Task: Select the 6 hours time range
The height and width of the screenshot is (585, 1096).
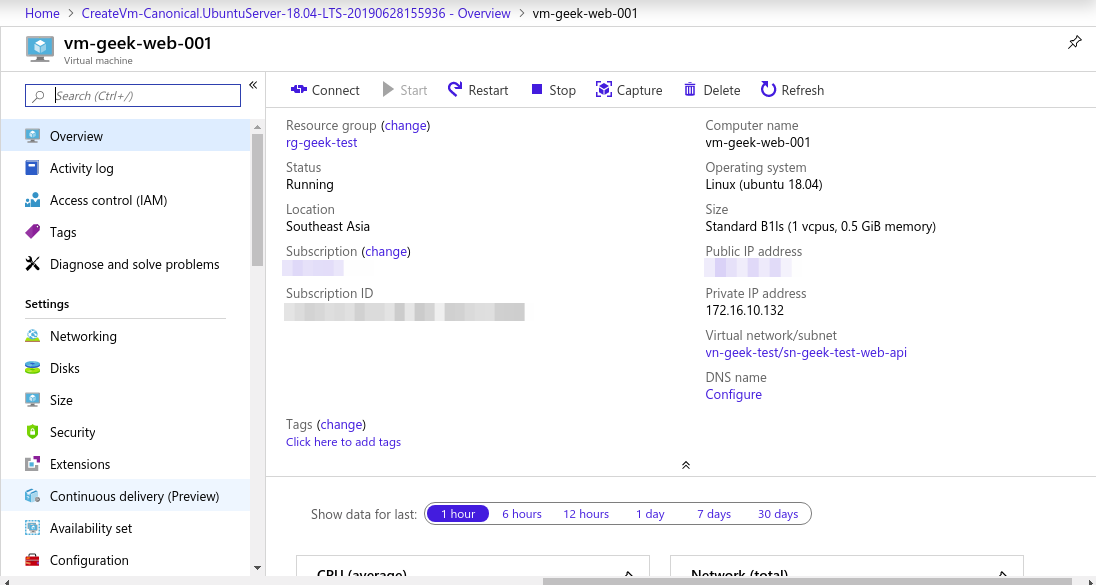Action: 521,514
